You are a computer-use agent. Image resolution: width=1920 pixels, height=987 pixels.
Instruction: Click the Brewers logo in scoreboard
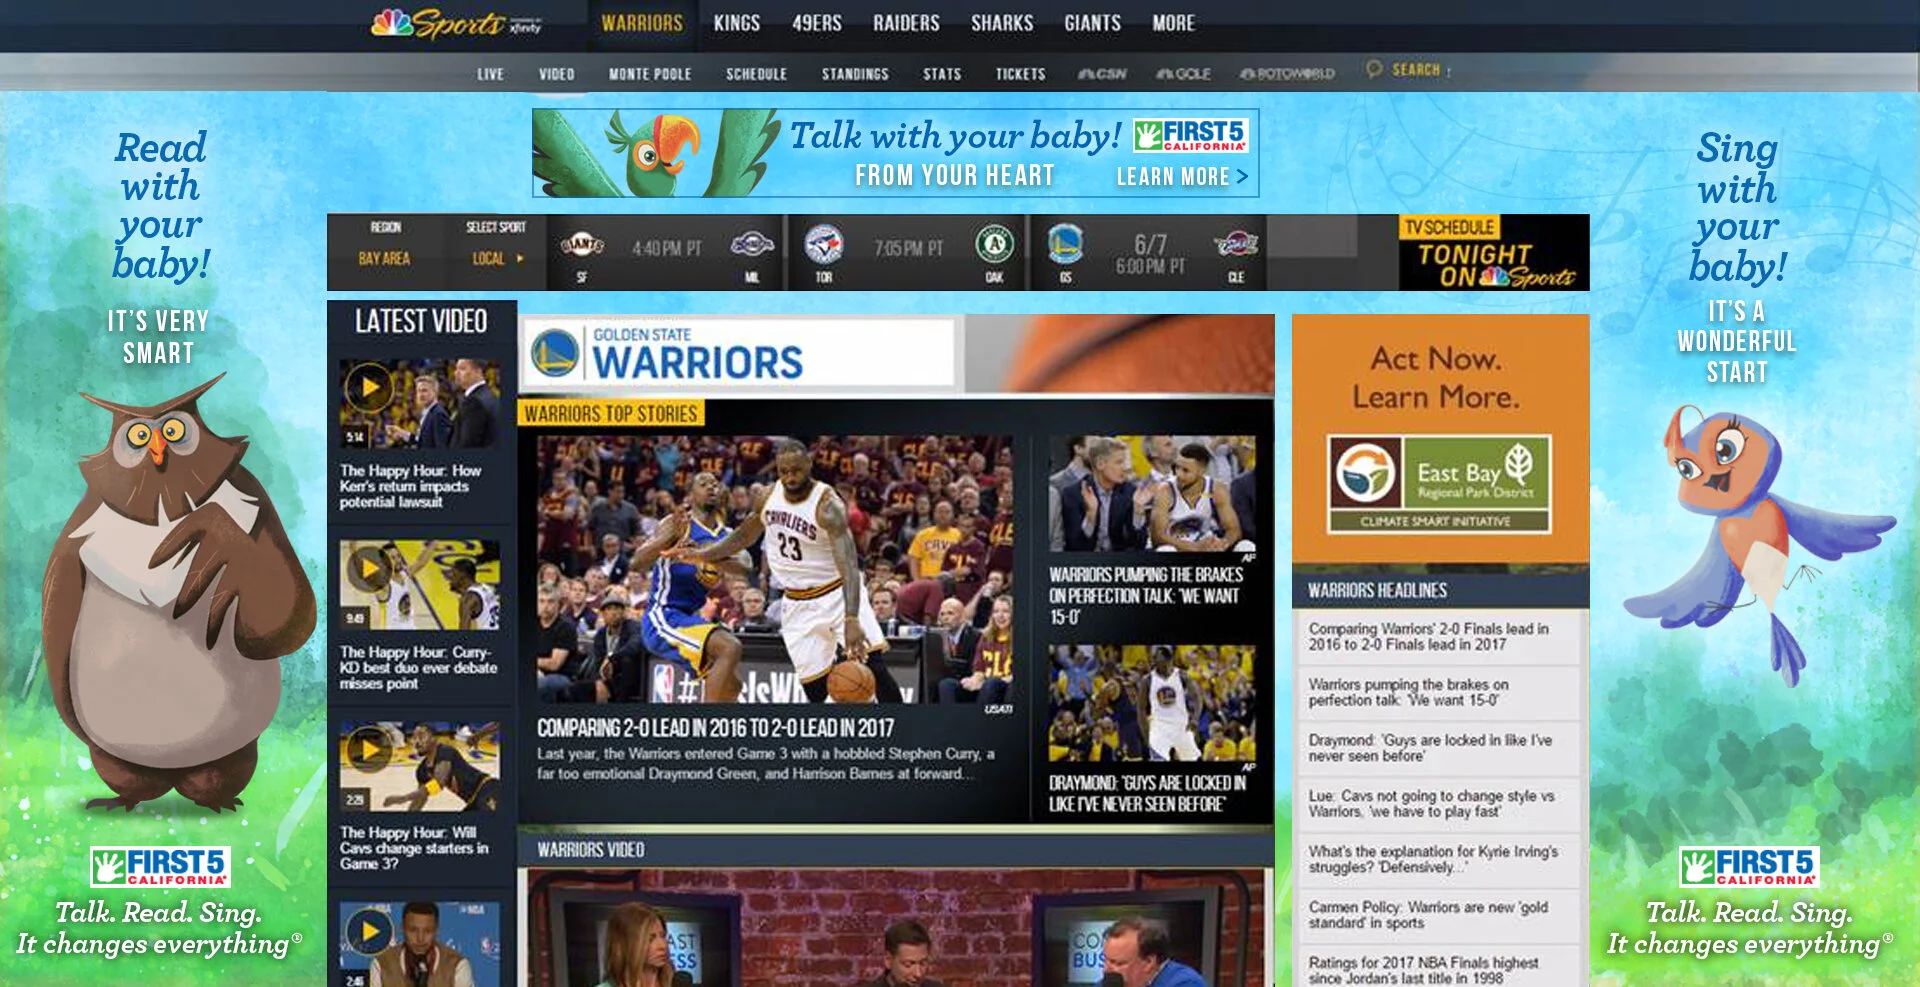[752, 245]
